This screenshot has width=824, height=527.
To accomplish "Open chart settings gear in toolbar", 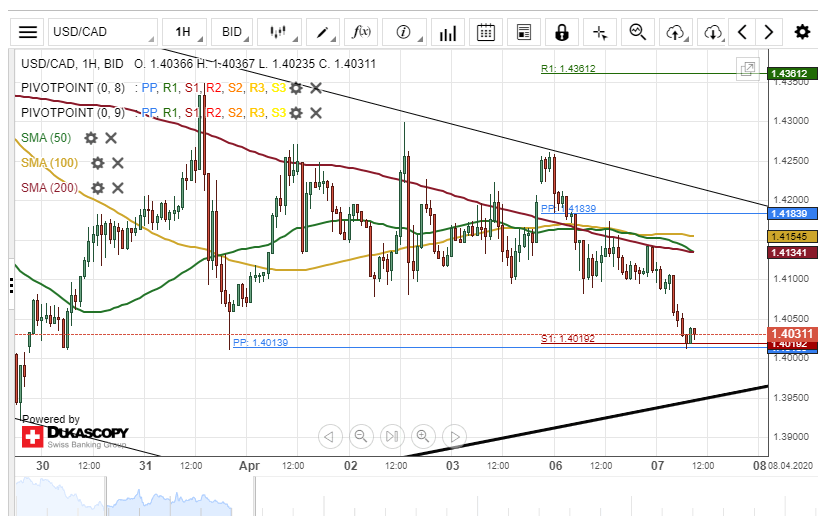I will [802, 32].
